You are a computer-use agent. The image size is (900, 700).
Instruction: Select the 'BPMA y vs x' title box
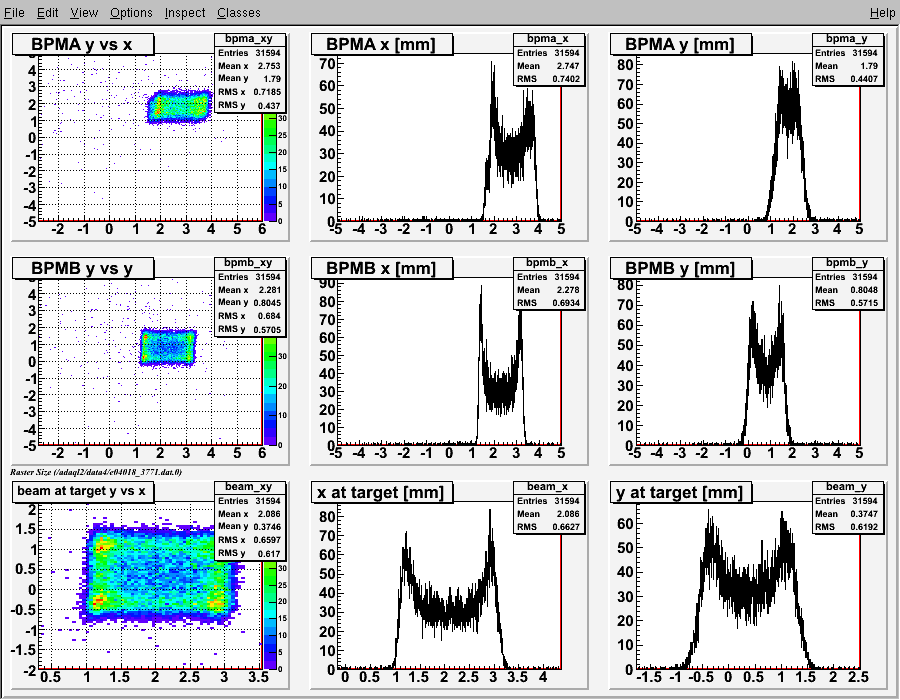83,44
